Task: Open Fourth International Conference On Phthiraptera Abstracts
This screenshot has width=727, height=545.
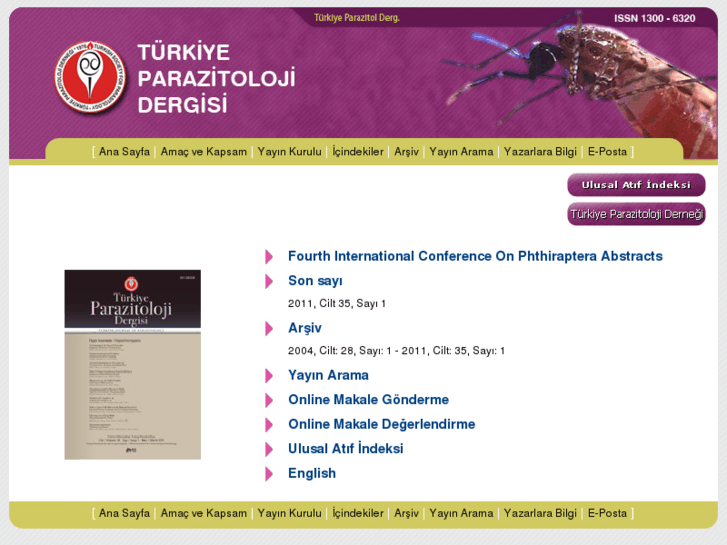Action: click(x=475, y=256)
